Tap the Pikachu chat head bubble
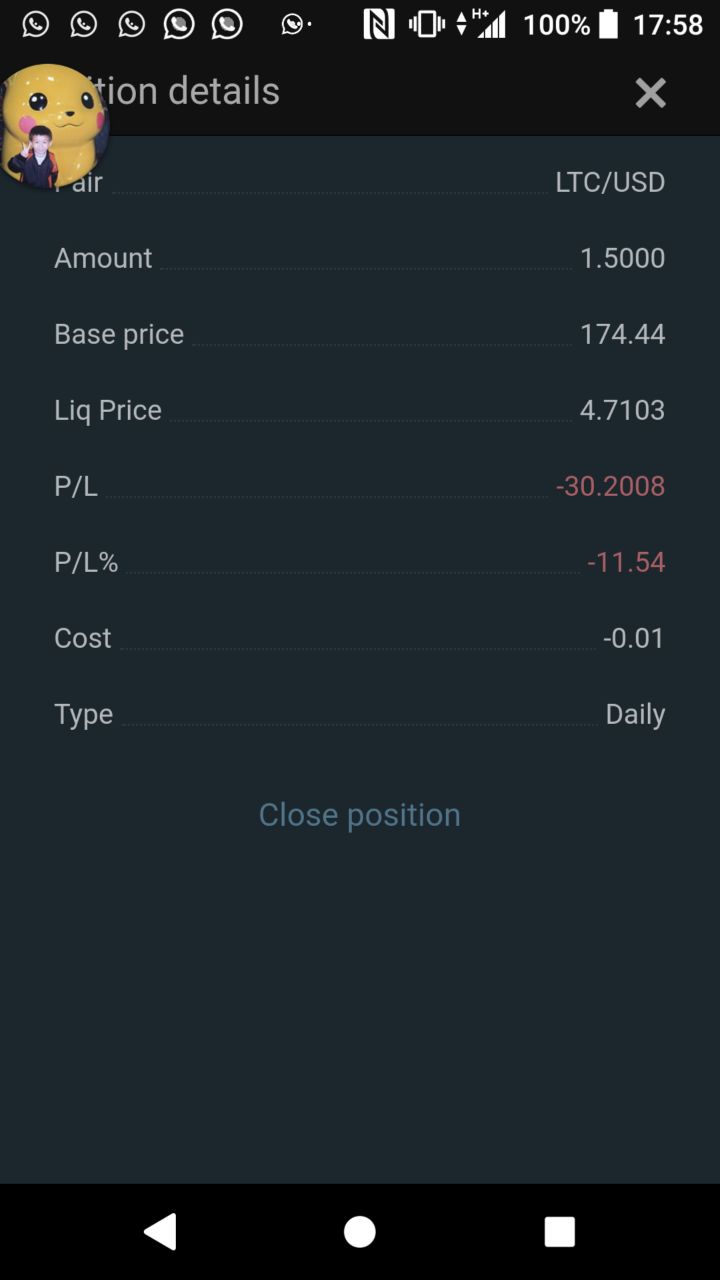The height and width of the screenshot is (1280, 720). tap(53, 126)
